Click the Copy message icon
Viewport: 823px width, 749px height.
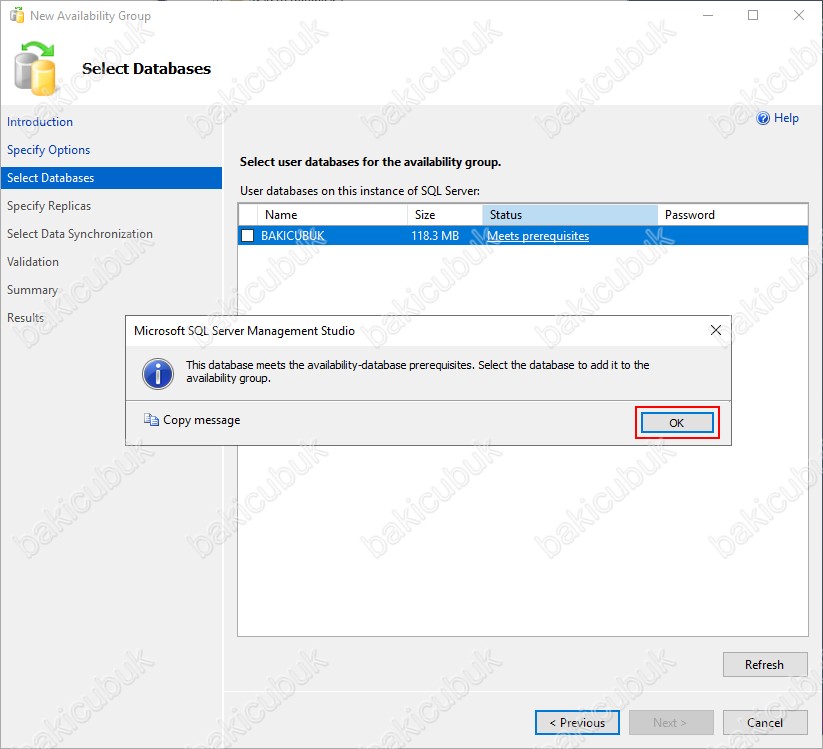click(x=151, y=420)
